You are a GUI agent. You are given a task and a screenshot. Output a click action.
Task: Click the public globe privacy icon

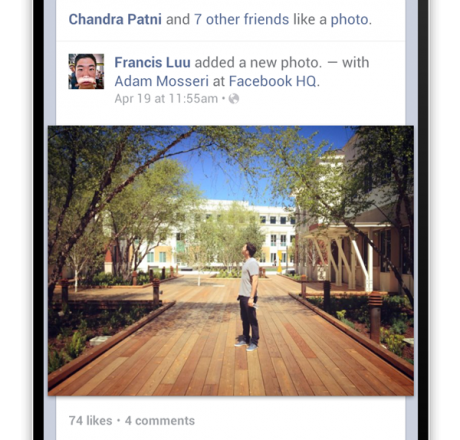coord(234,99)
